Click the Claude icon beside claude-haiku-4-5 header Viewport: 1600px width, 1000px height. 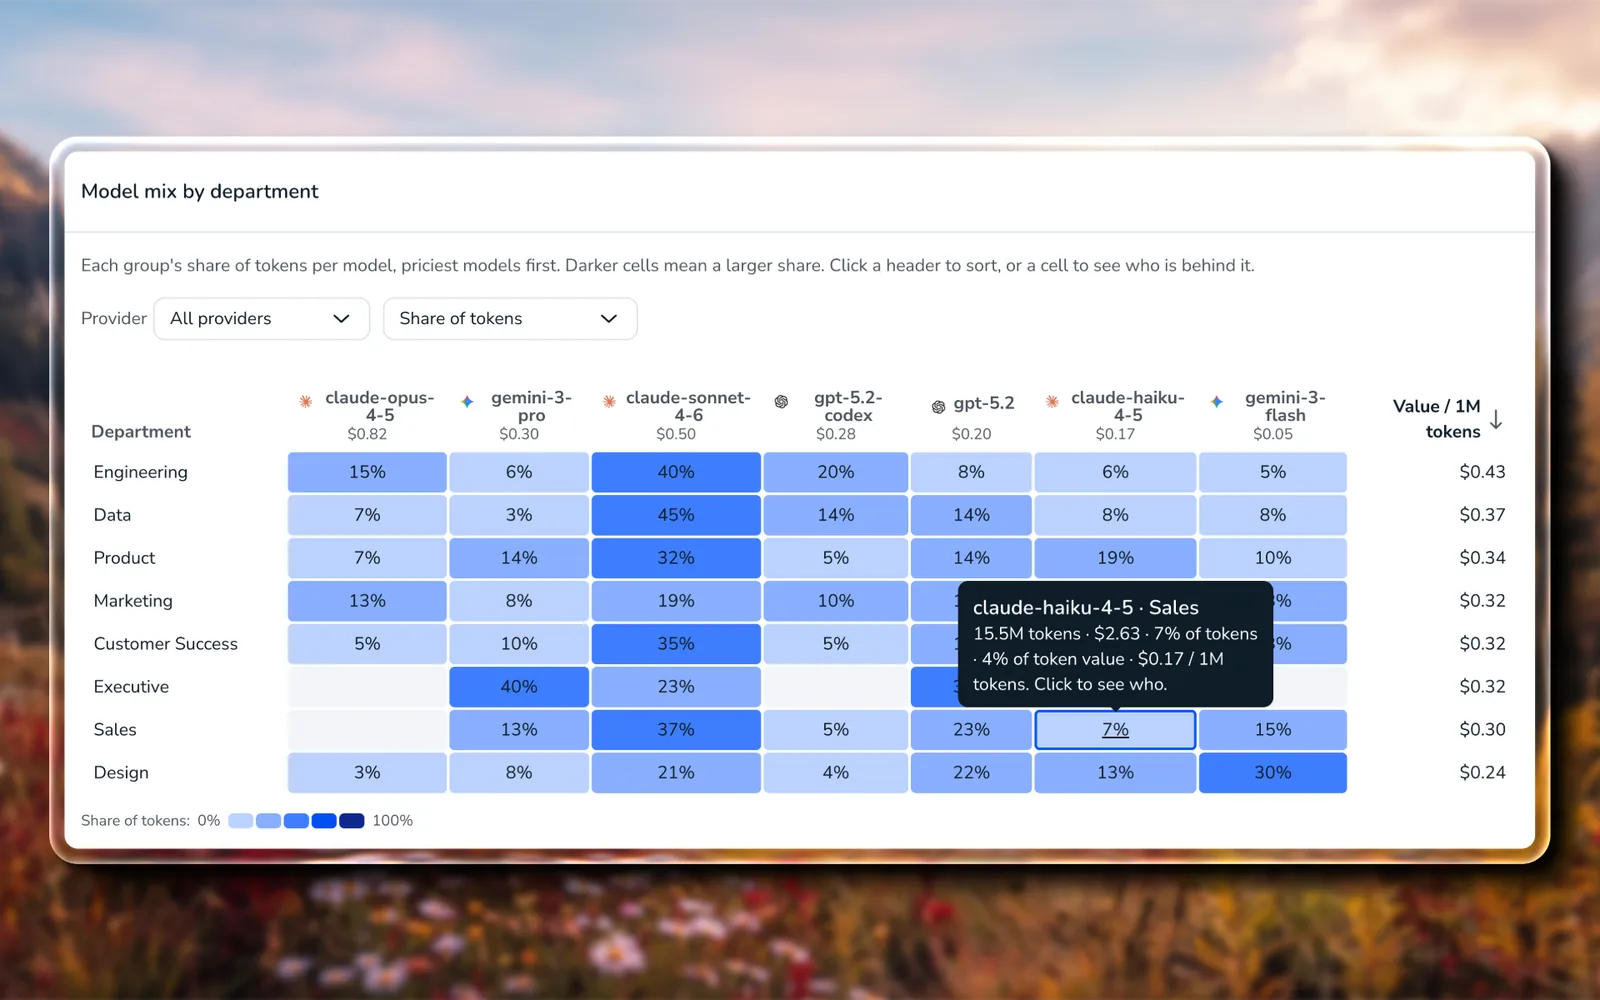1052,401
